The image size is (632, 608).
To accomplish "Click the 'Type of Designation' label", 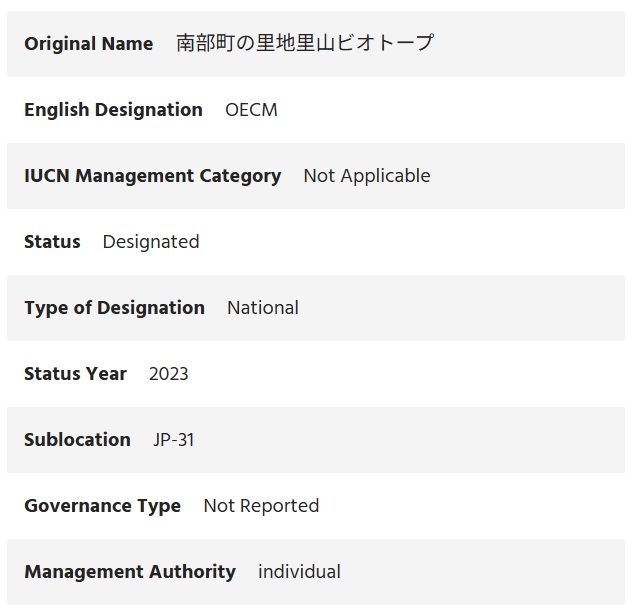I will 114,308.
